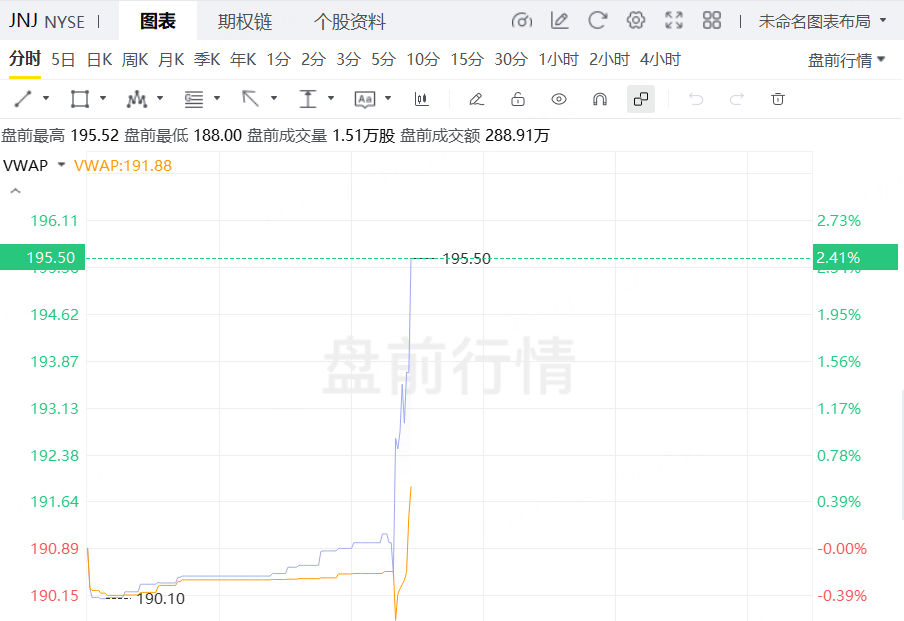
Task: Click the eraser drawing tool
Action: tap(476, 99)
